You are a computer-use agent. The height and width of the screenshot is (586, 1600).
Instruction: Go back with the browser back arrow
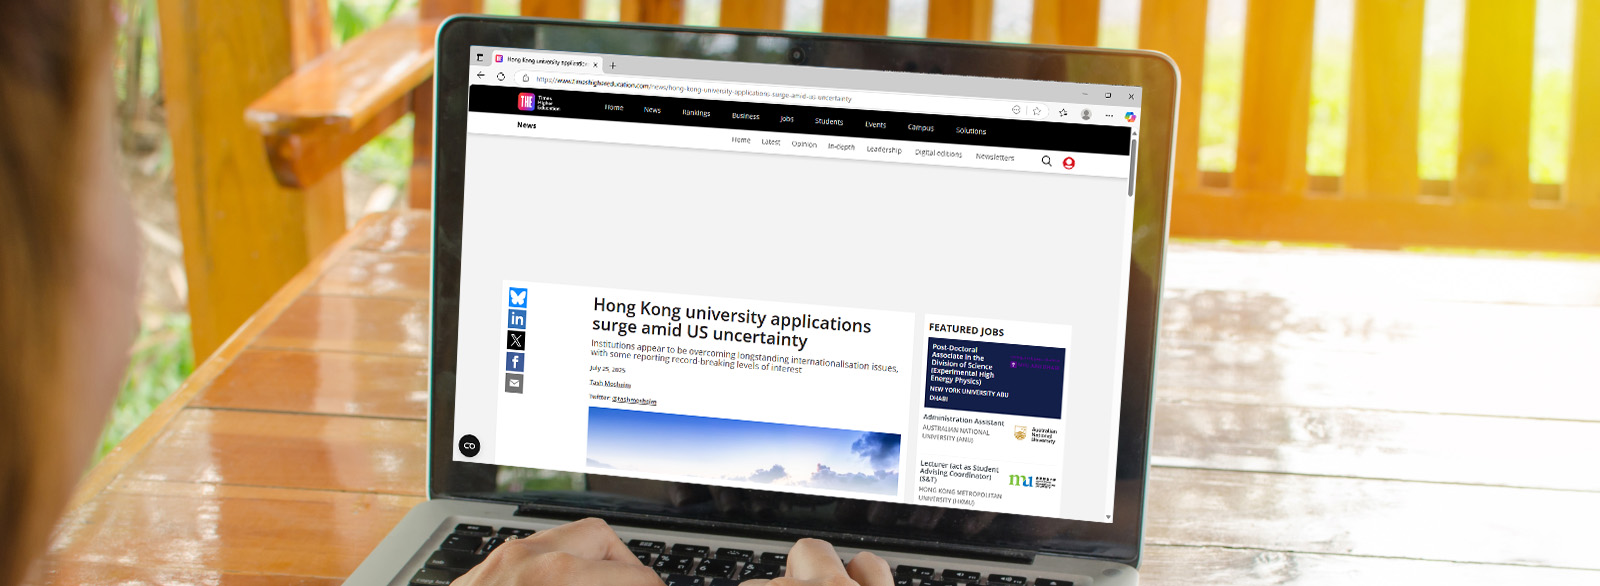(481, 75)
